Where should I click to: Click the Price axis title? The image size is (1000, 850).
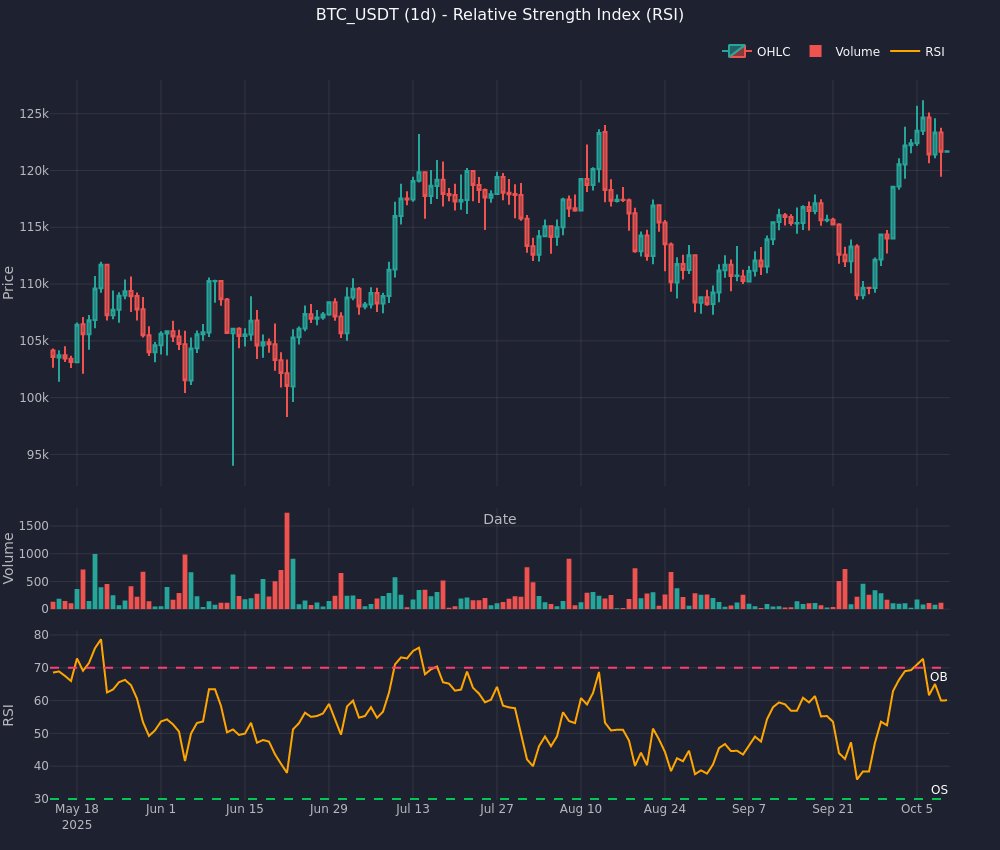(x=8, y=283)
